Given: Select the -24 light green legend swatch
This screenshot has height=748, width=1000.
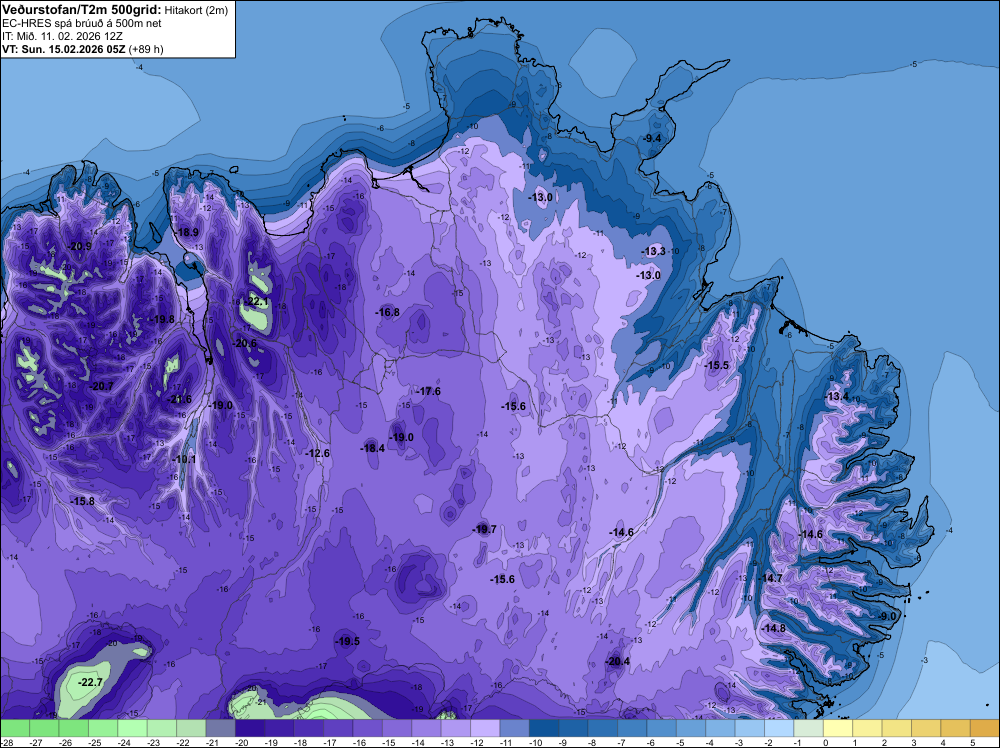Looking at the screenshot, I should [x=133, y=728].
